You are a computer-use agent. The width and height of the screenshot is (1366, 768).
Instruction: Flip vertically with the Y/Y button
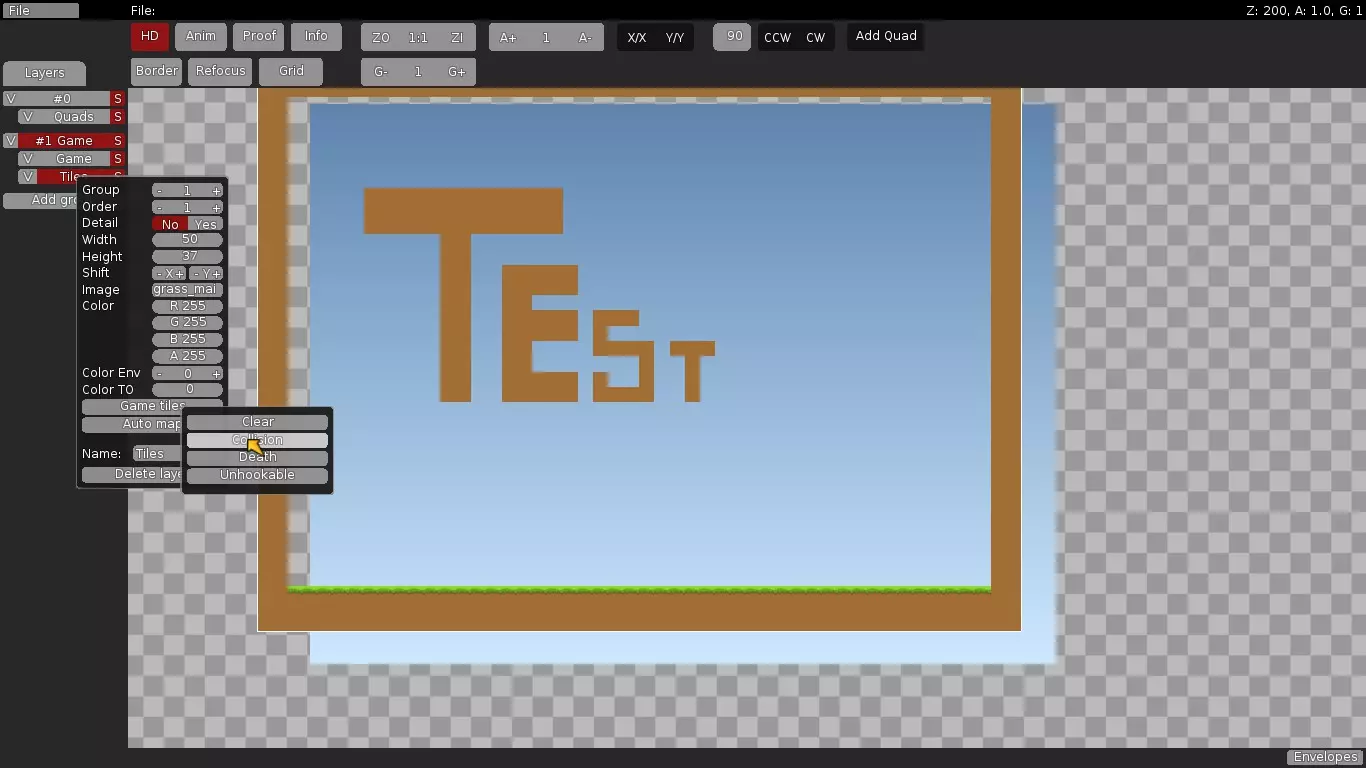coord(675,38)
